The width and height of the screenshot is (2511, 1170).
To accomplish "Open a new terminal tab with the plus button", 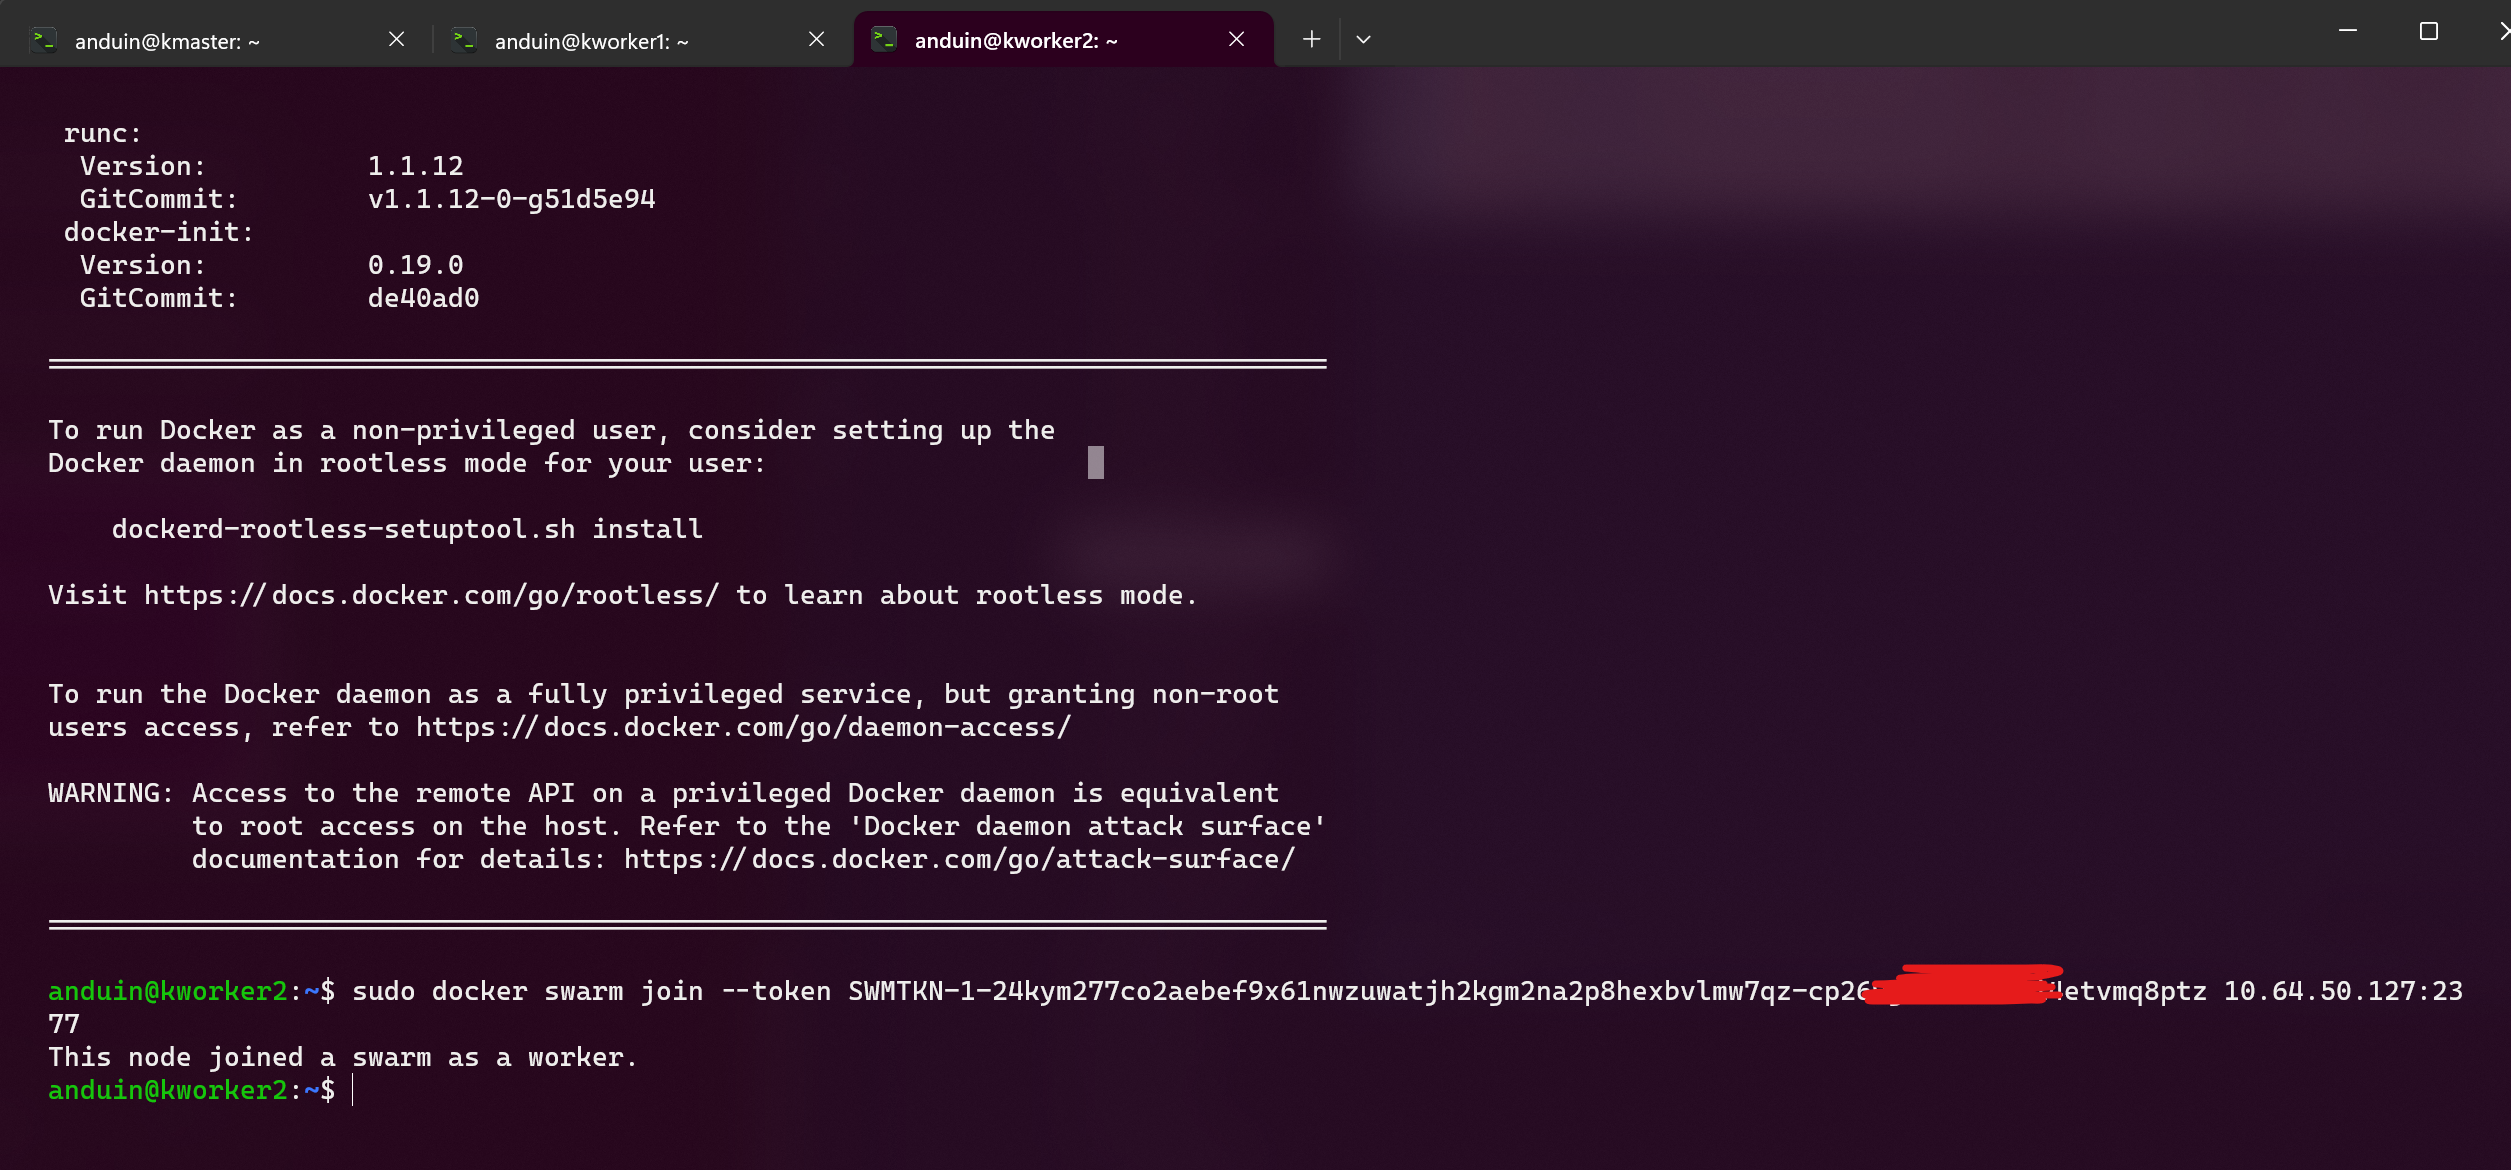I will click(1311, 39).
